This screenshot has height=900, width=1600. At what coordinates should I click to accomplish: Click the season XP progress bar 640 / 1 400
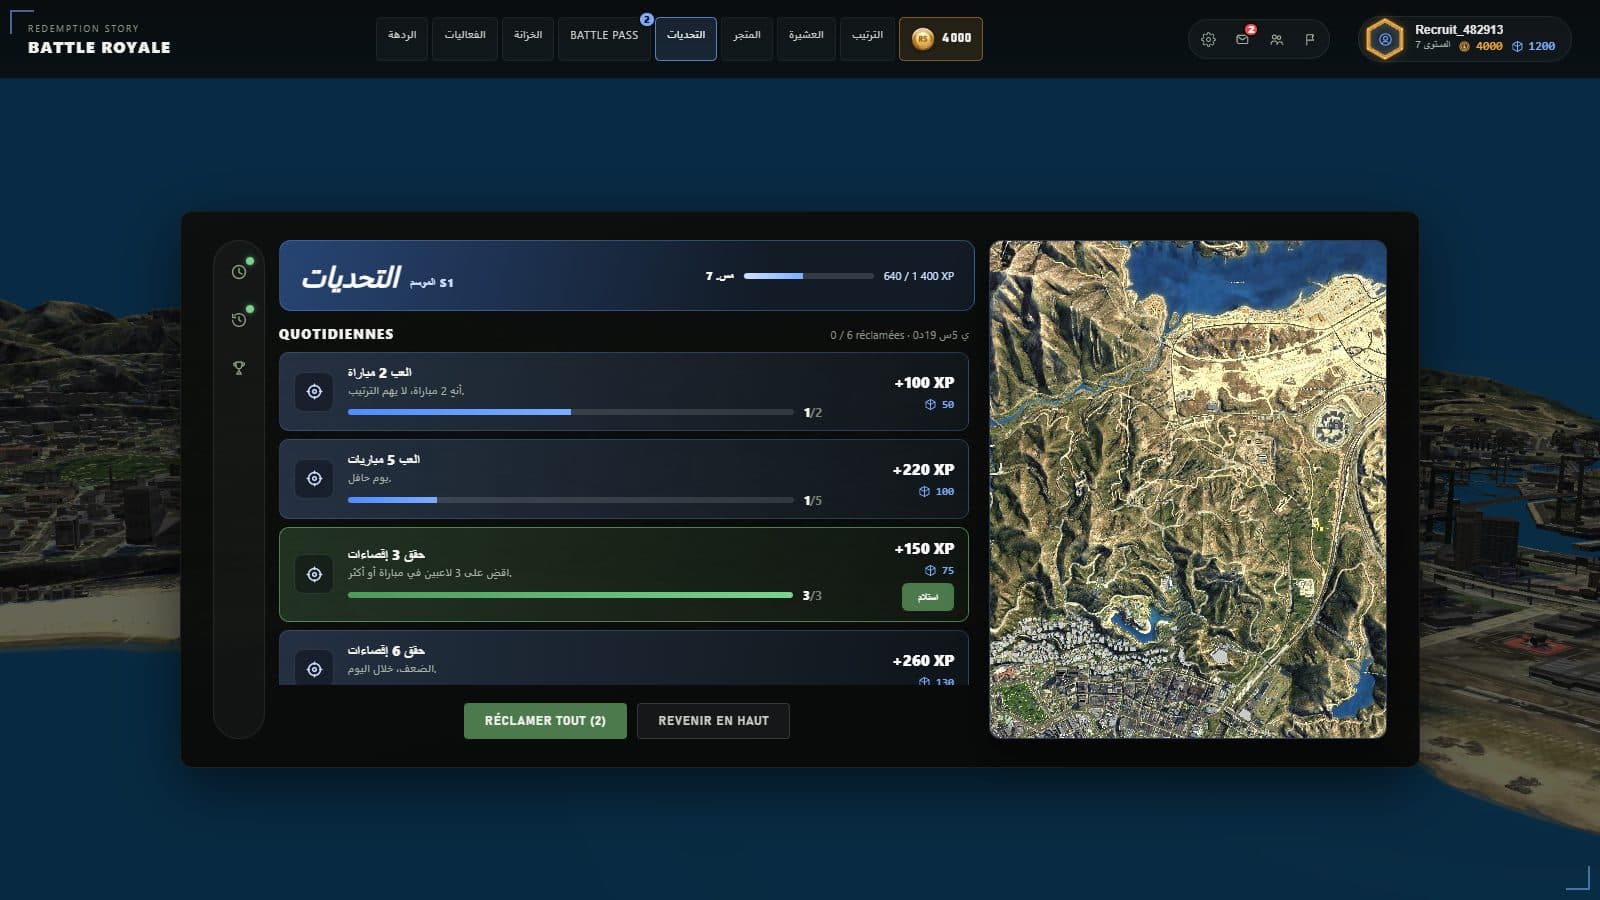pyautogui.click(x=808, y=276)
